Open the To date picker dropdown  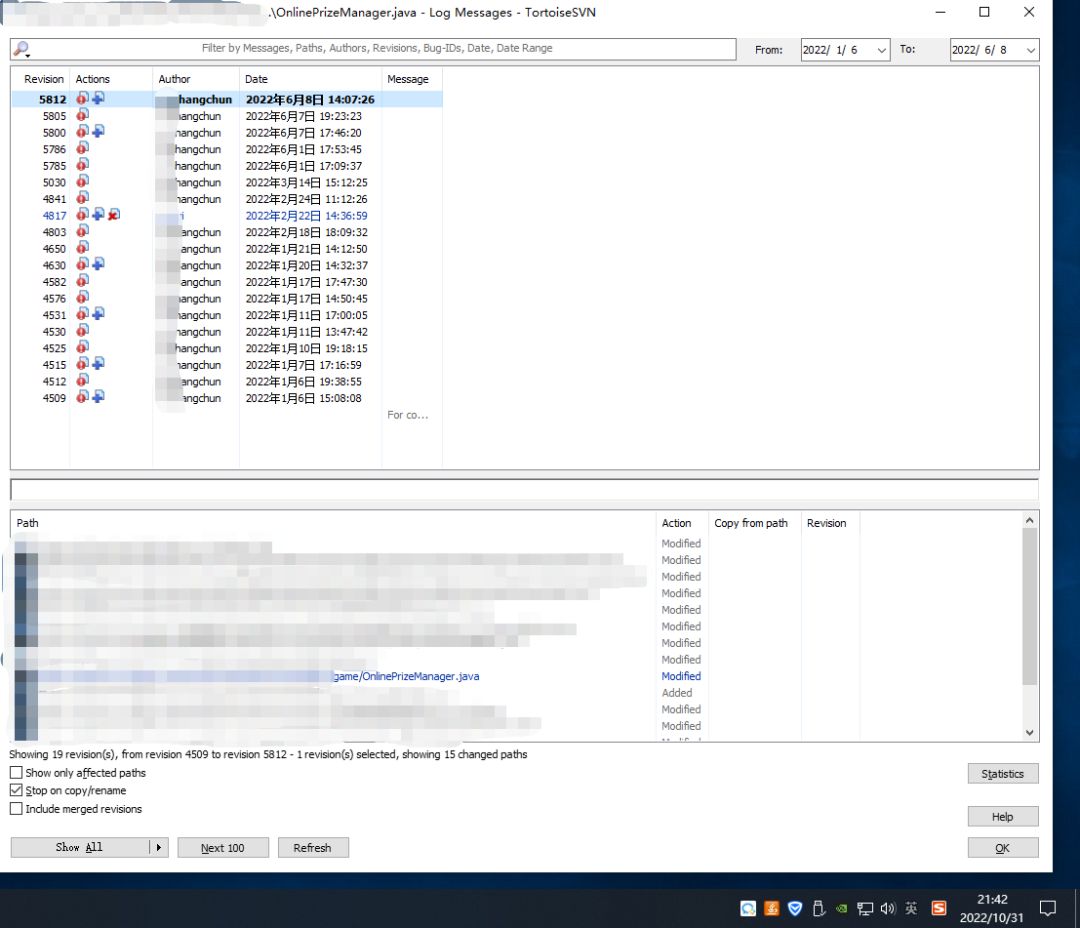coord(1030,50)
